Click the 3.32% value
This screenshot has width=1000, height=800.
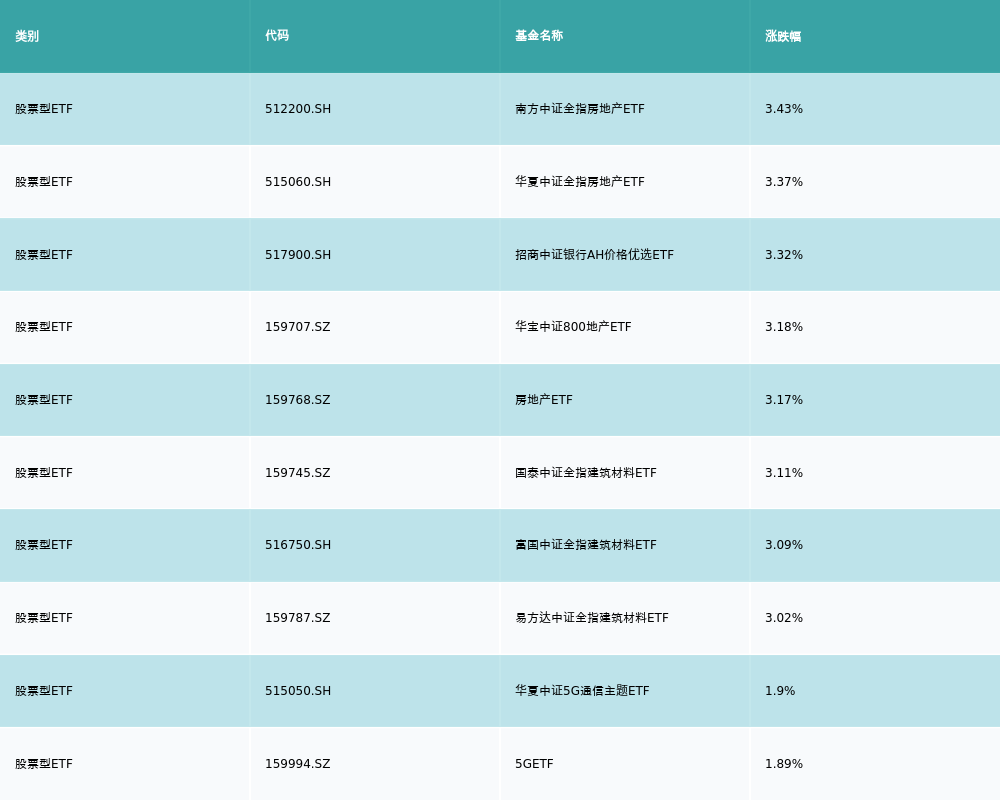(784, 255)
